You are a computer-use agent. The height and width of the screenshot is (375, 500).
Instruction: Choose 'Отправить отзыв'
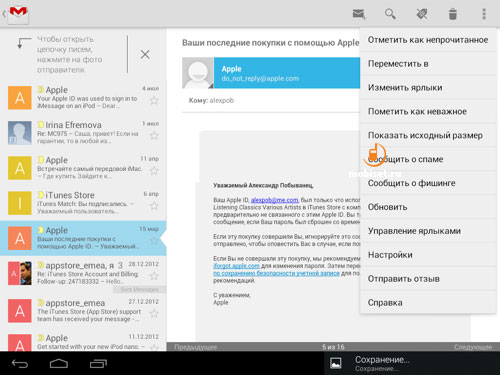(428, 279)
